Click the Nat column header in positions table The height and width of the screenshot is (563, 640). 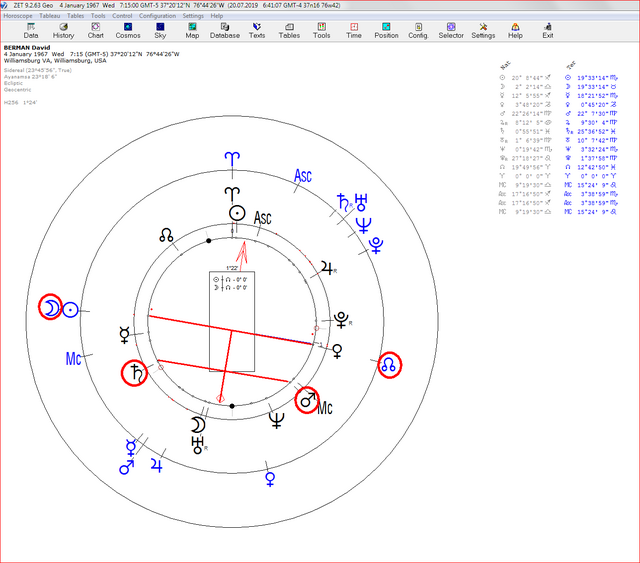click(x=505, y=65)
